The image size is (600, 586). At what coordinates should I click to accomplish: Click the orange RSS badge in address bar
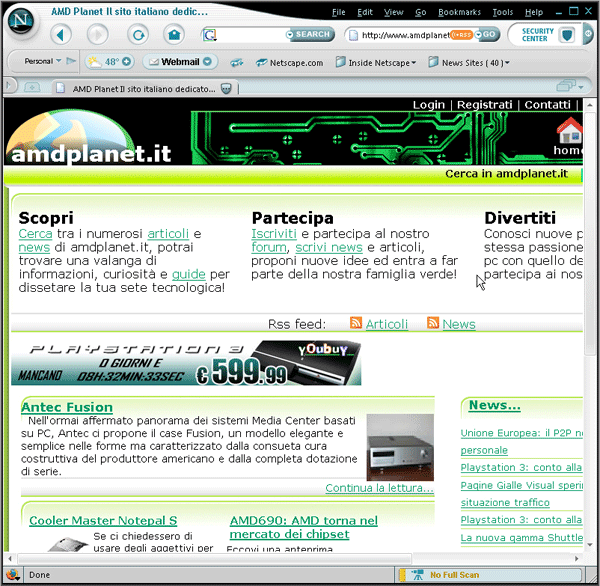click(x=461, y=35)
